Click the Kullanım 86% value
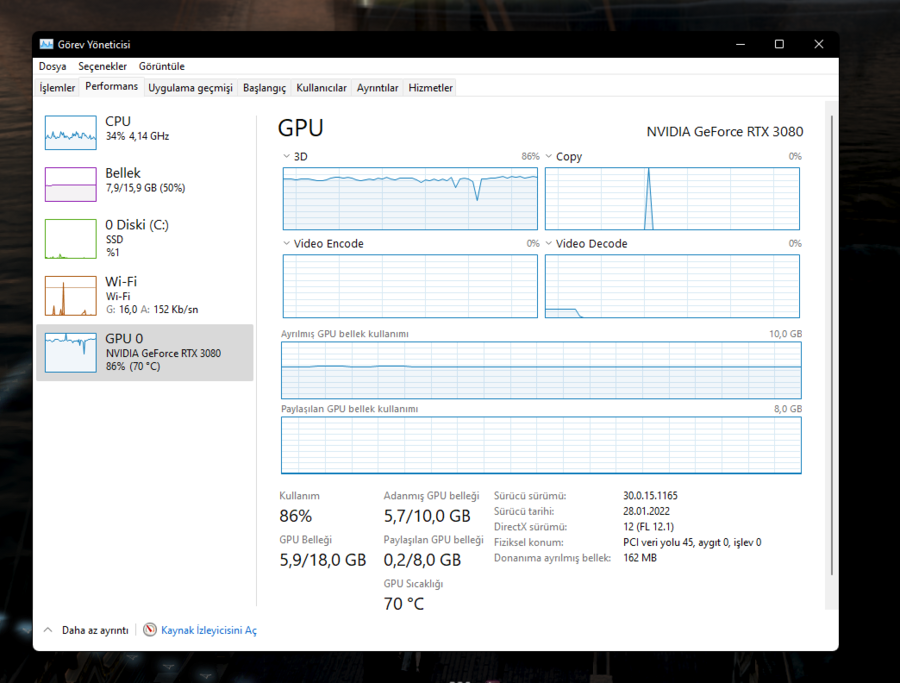This screenshot has height=683, width=900. [296, 516]
